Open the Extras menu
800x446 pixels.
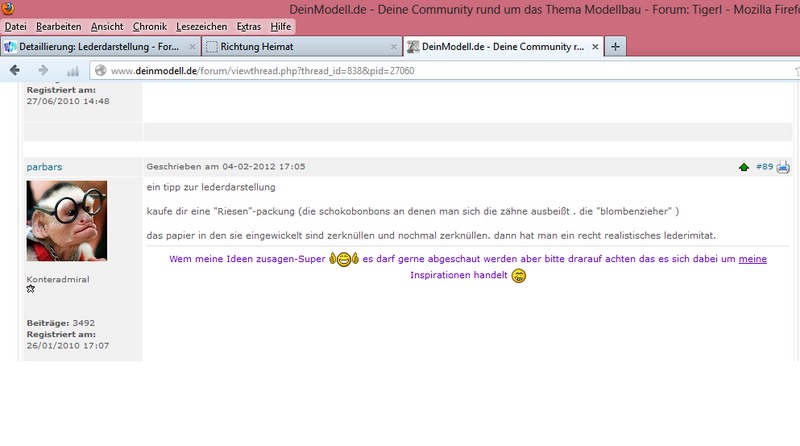coord(248,27)
